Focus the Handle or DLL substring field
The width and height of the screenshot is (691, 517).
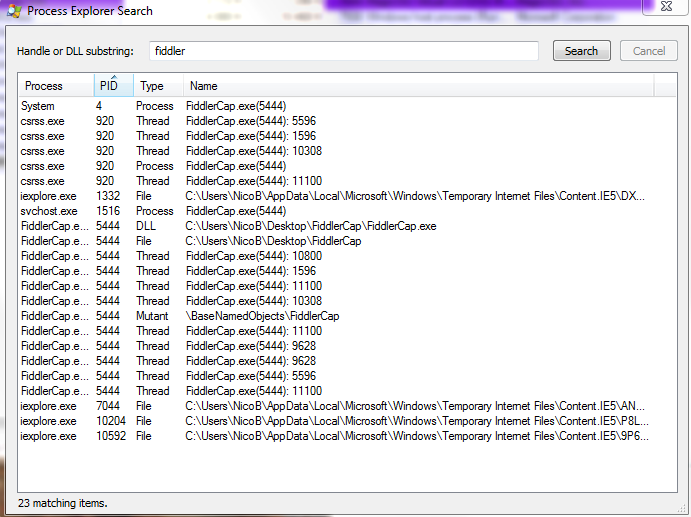(344, 51)
